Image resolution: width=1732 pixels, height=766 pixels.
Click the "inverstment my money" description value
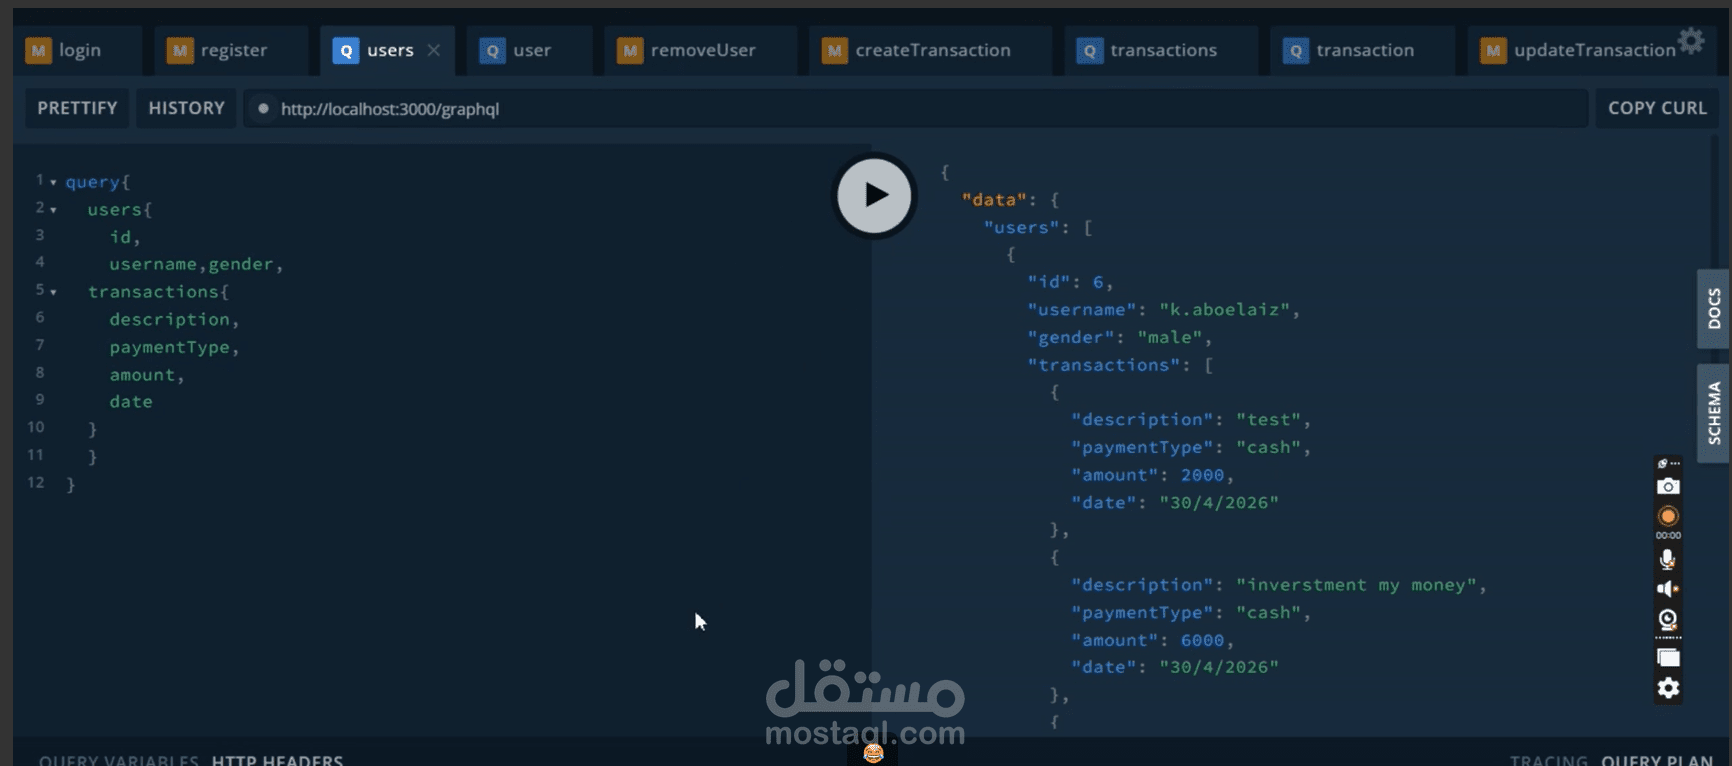[x=1356, y=585]
